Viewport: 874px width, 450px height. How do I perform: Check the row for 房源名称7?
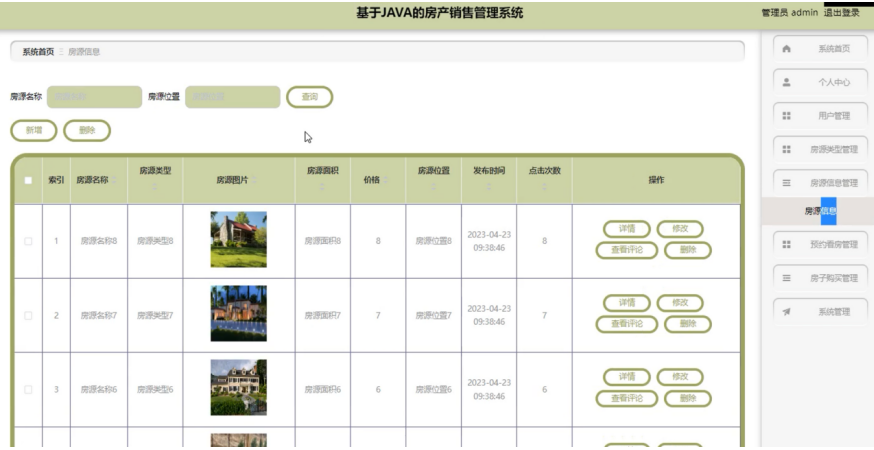tap(28, 316)
